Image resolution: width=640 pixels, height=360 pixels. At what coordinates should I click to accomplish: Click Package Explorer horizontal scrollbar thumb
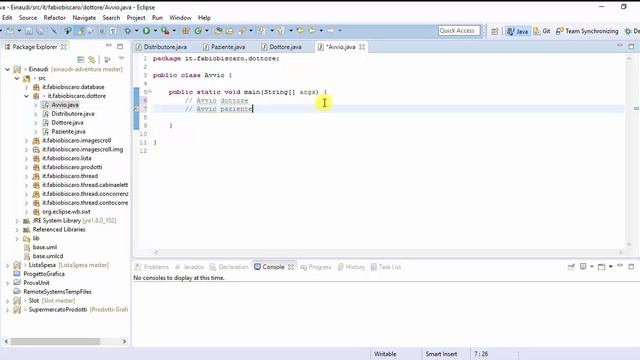pyautogui.click(x=55, y=341)
